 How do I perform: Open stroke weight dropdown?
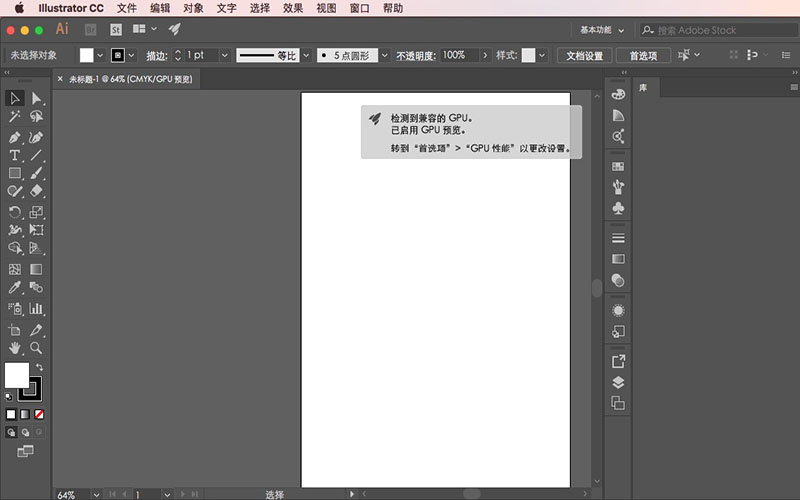pyautogui.click(x=224, y=55)
